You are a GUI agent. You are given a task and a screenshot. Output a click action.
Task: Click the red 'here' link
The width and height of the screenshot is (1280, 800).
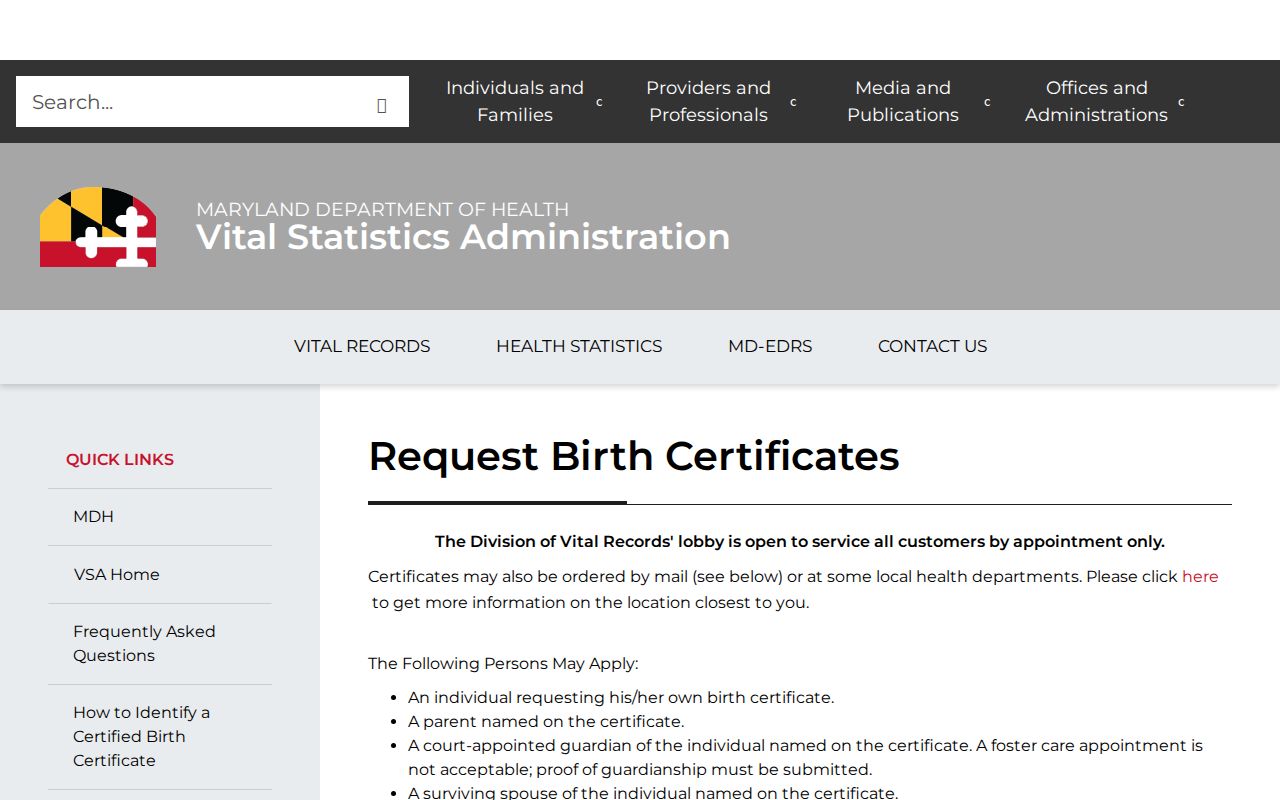(x=1200, y=577)
